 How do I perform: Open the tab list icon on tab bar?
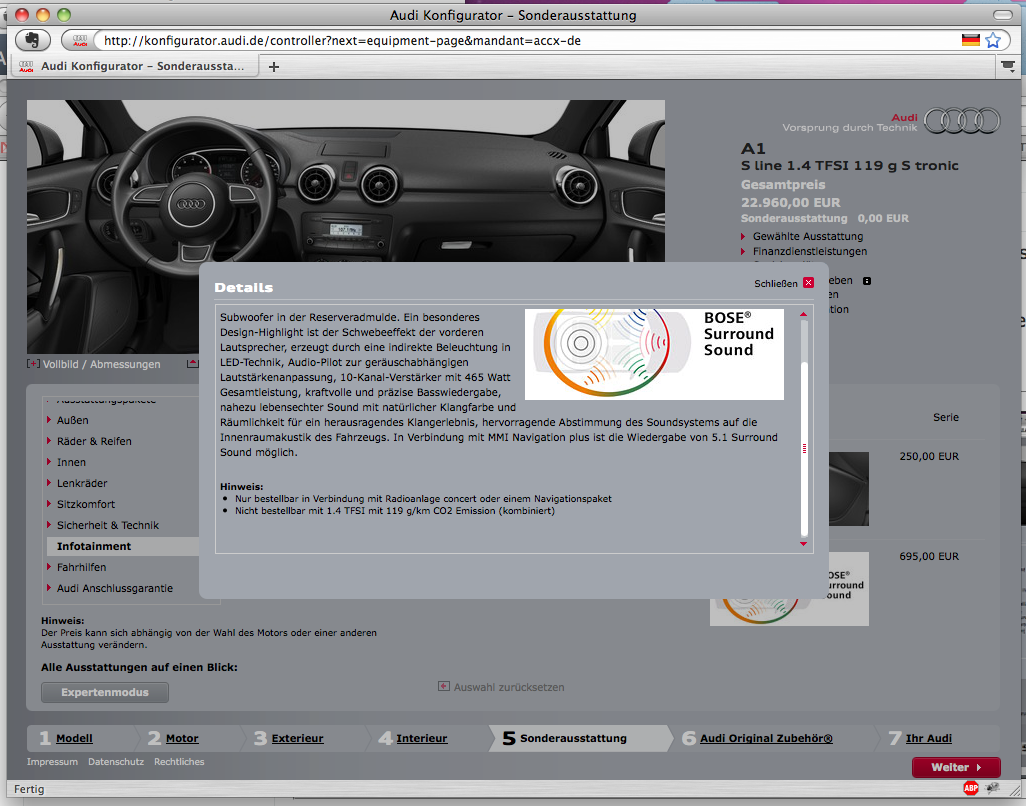tap(1008, 65)
